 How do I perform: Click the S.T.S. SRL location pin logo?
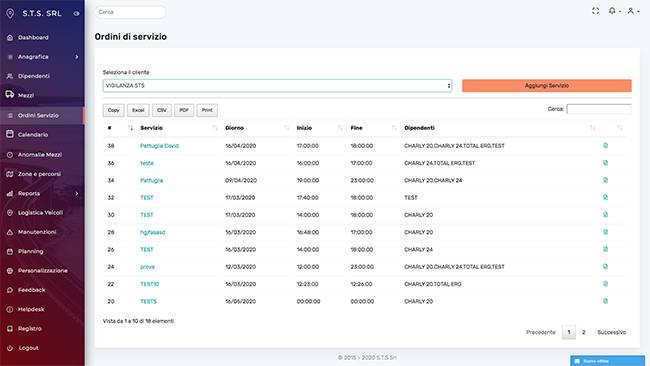pyautogui.click(x=10, y=13)
